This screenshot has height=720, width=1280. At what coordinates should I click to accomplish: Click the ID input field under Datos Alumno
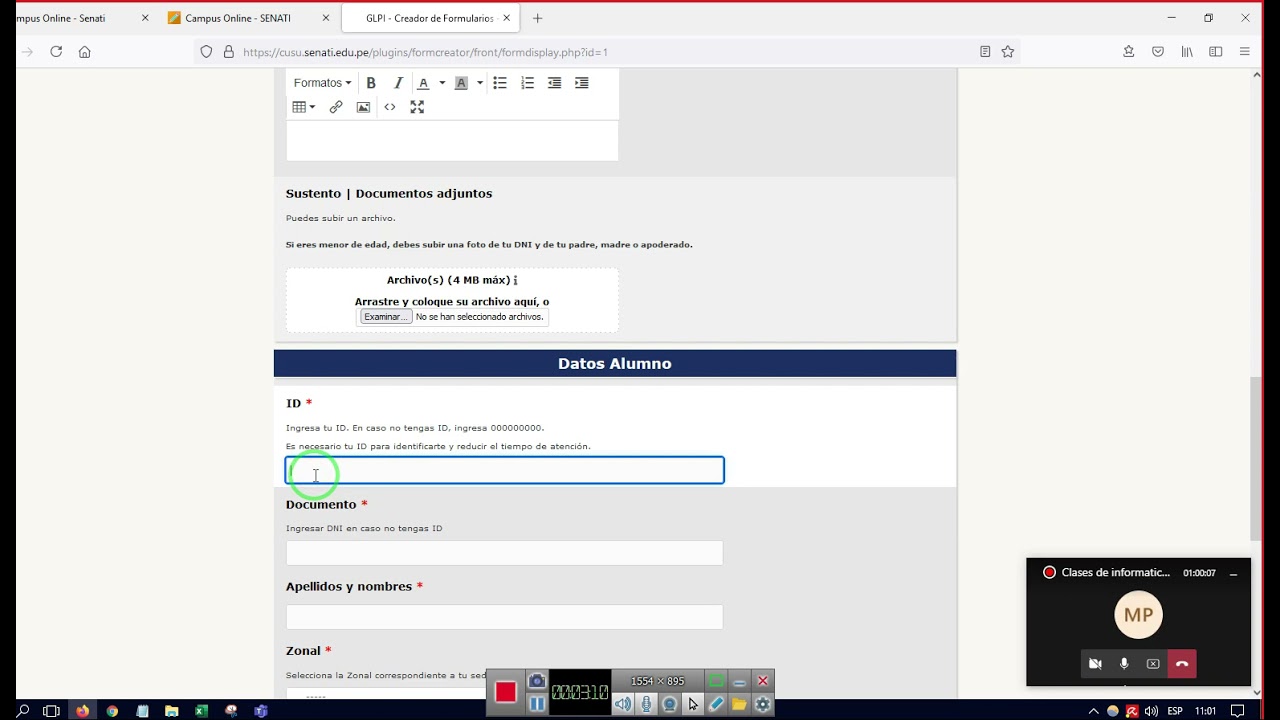tap(504, 470)
